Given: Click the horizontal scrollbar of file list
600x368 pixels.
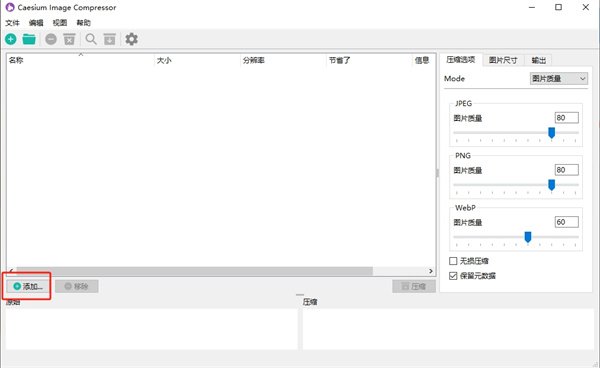Looking at the screenshot, I should pyautogui.click(x=194, y=271).
